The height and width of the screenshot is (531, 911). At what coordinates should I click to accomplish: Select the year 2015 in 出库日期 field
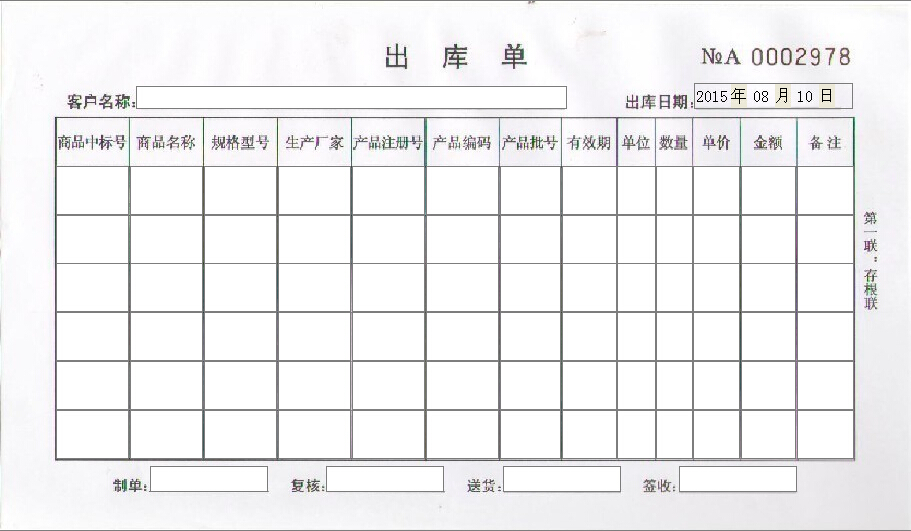[x=712, y=96]
